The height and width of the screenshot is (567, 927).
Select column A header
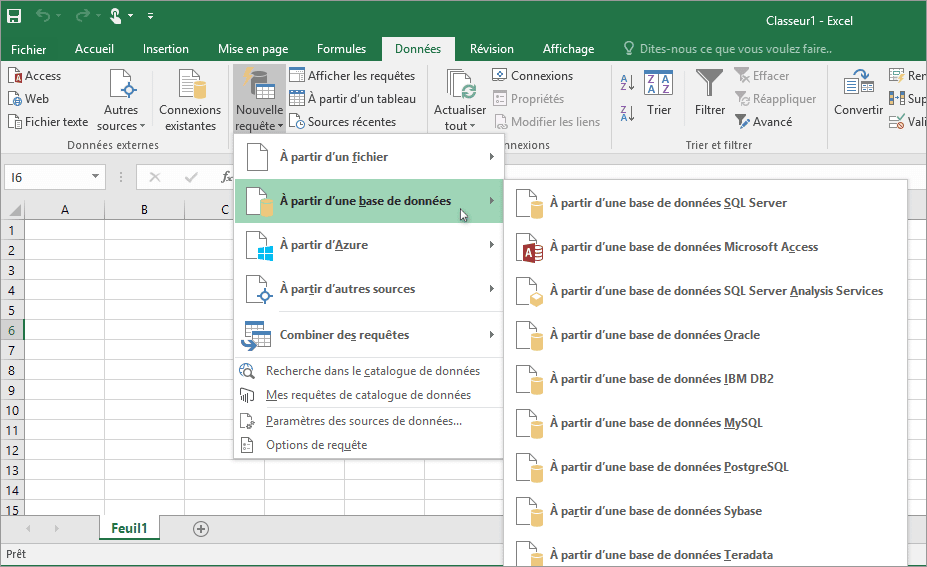[64, 209]
